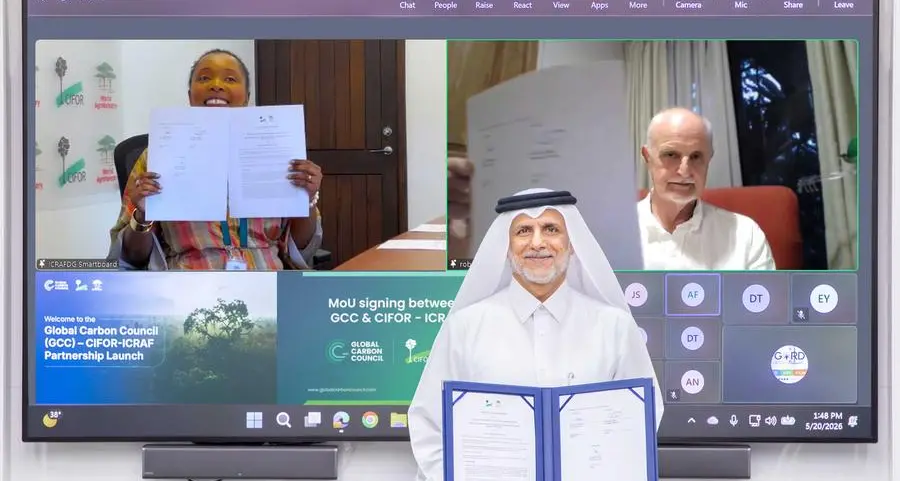The width and height of the screenshot is (900, 481).
Task: Click the ICRAFDG Smartboard name label
Action: pos(83,265)
